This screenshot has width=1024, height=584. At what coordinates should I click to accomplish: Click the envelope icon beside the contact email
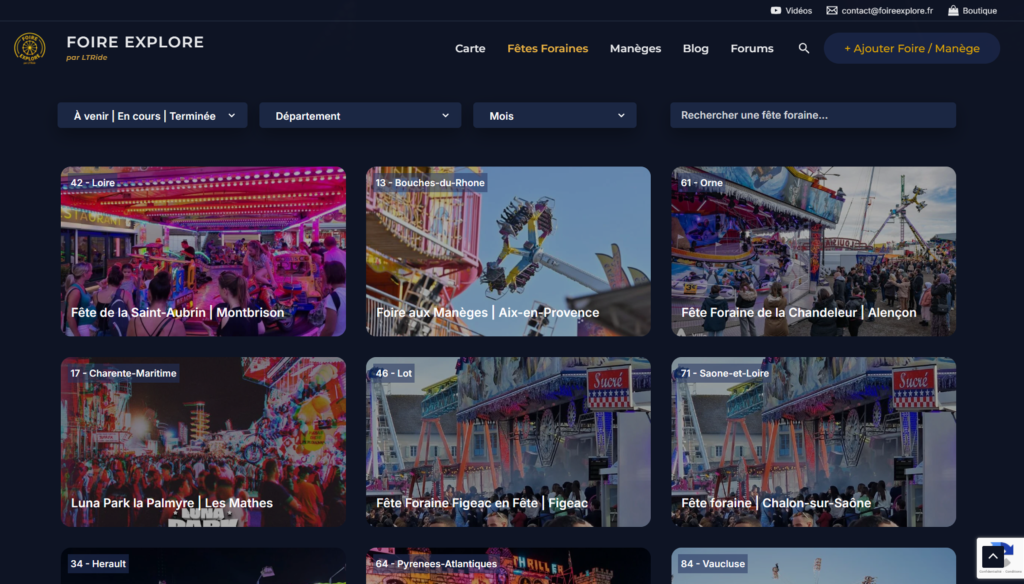833,11
